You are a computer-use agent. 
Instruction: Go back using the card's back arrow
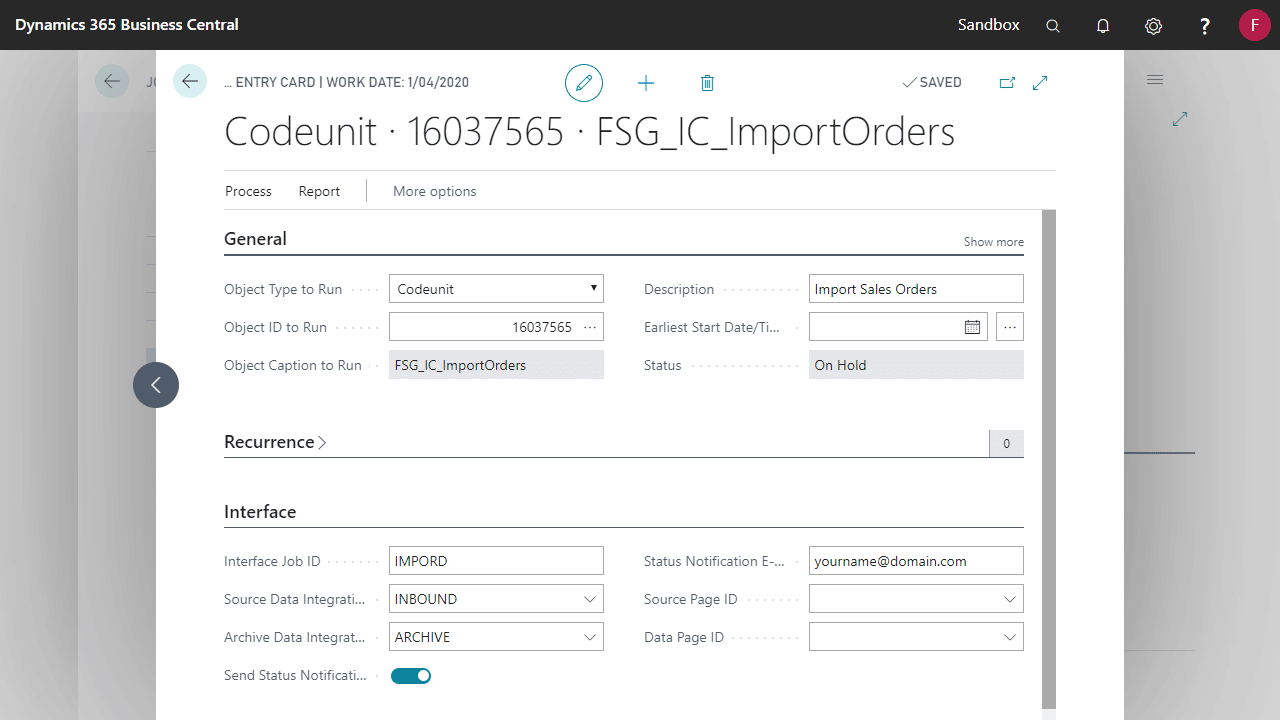tap(190, 81)
